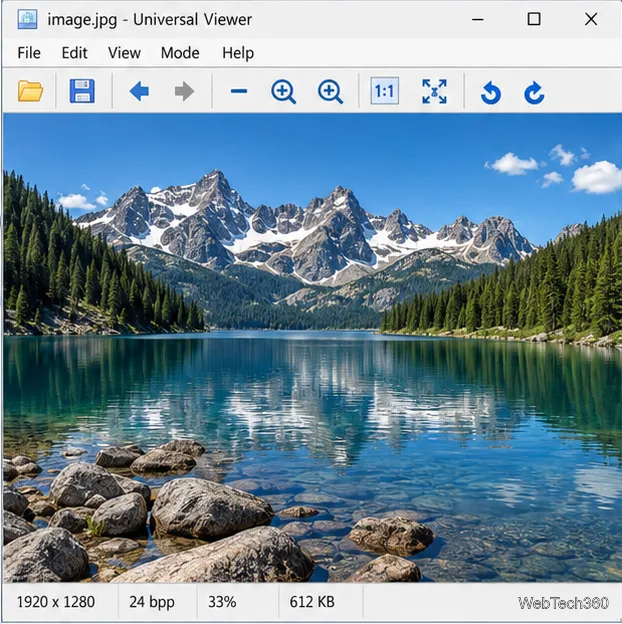Save the image with the floppy disk icon
Viewport: 622px width, 624px height.
coord(82,91)
